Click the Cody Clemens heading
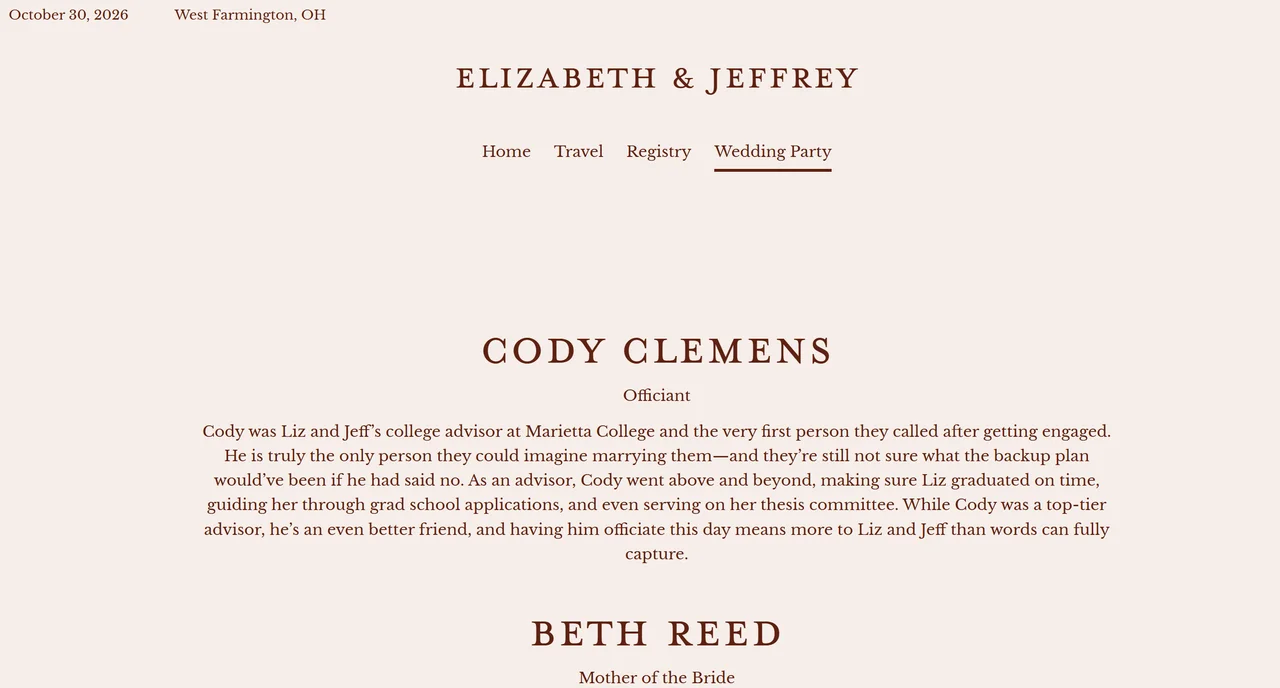Image resolution: width=1280 pixels, height=688 pixels. coord(657,351)
